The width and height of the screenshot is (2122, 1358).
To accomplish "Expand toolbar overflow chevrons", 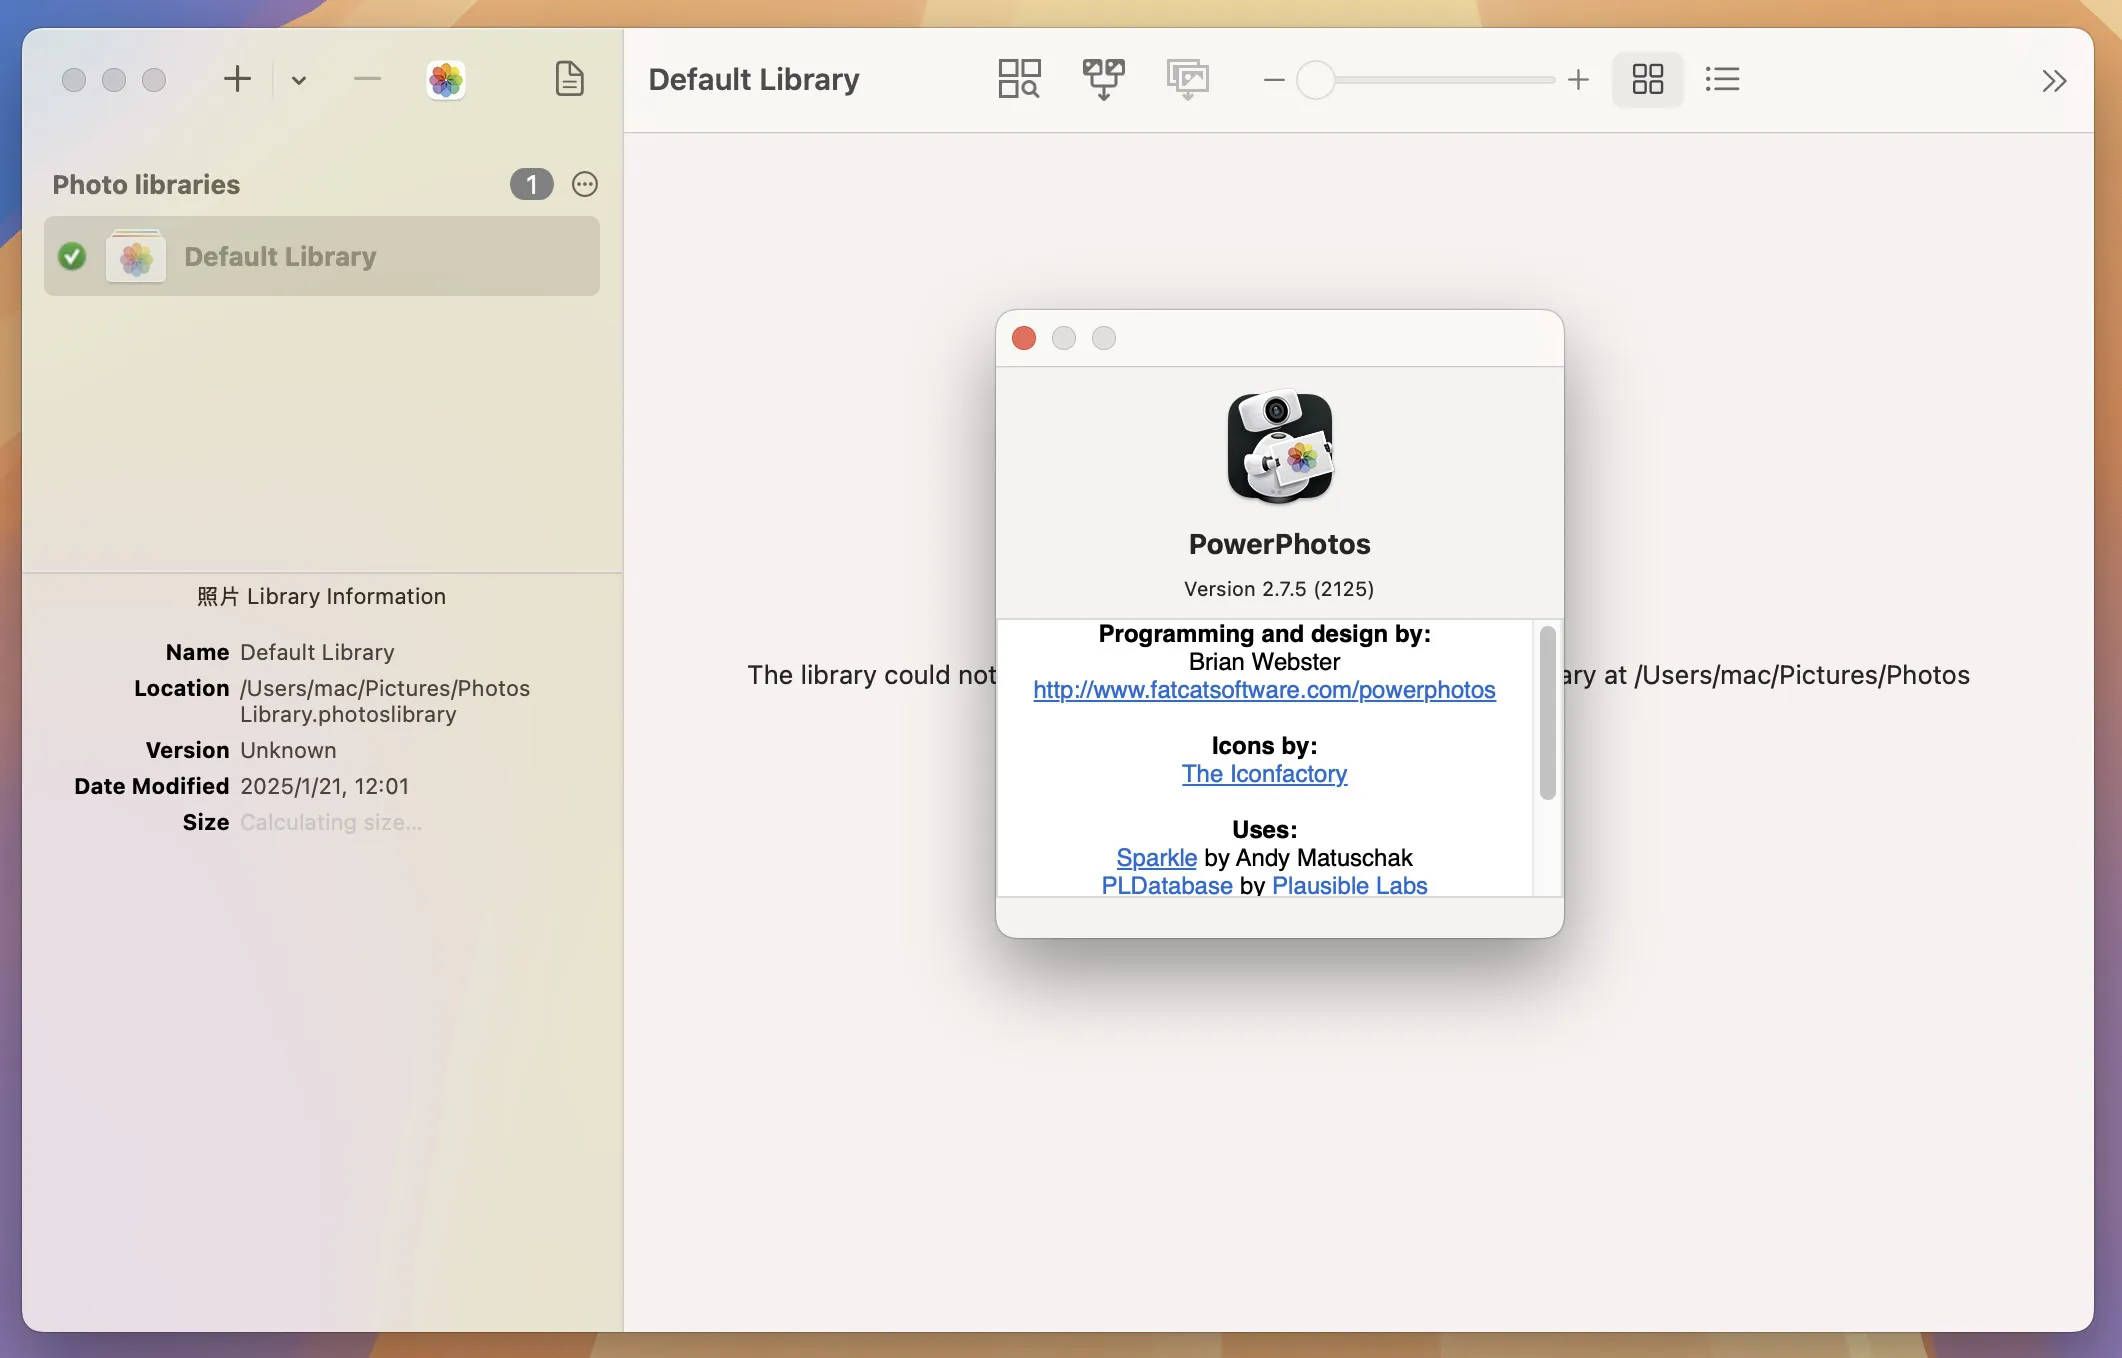I will pyautogui.click(x=2053, y=81).
